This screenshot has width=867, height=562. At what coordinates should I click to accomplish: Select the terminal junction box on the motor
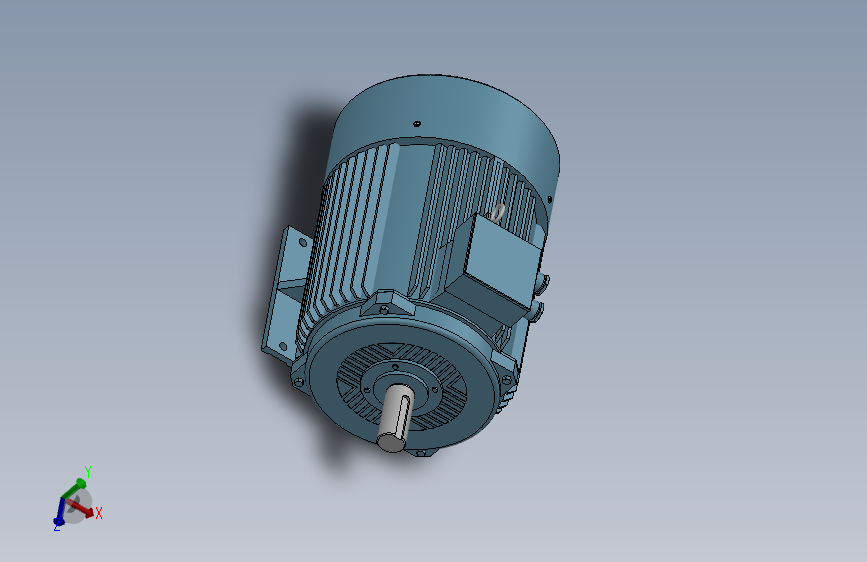coord(492,268)
